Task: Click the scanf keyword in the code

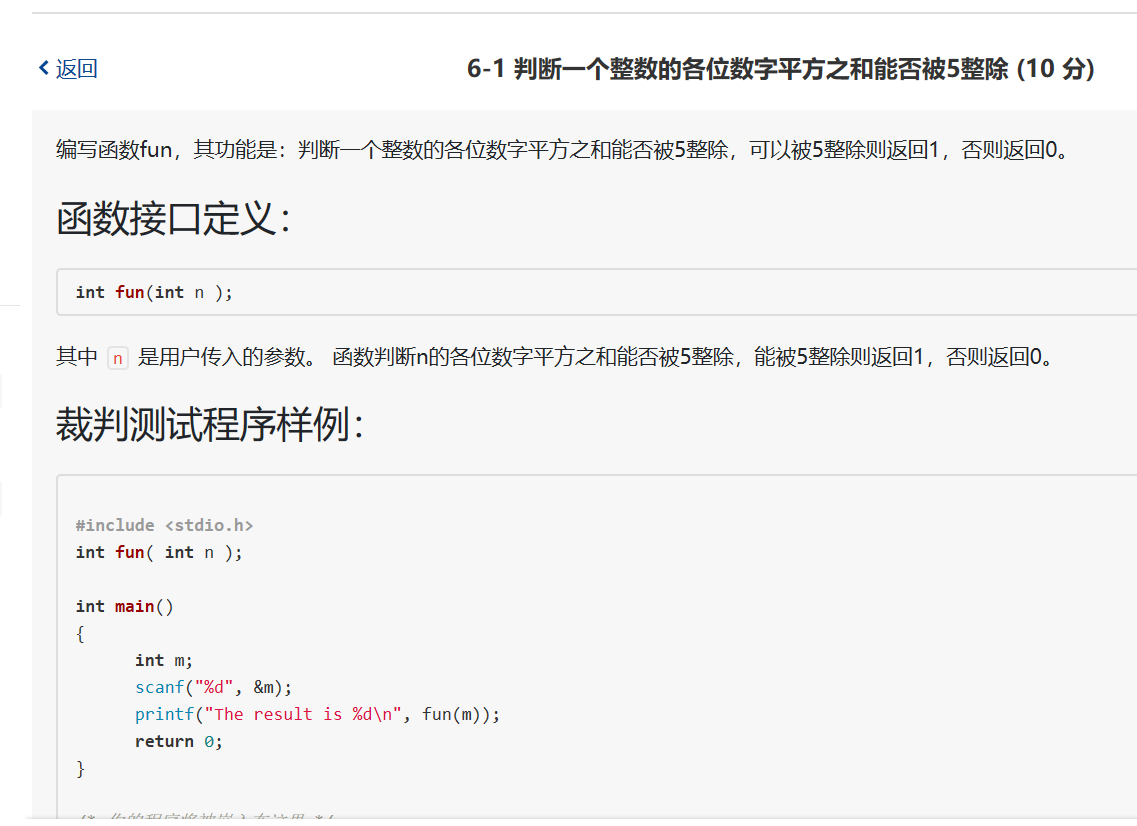Action: (x=160, y=687)
